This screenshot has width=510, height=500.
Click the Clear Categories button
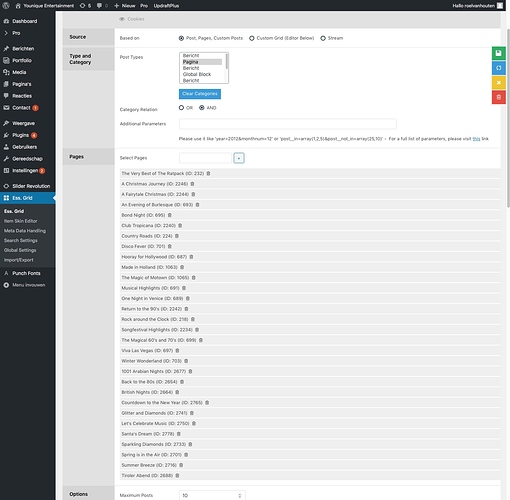(200, 94)
